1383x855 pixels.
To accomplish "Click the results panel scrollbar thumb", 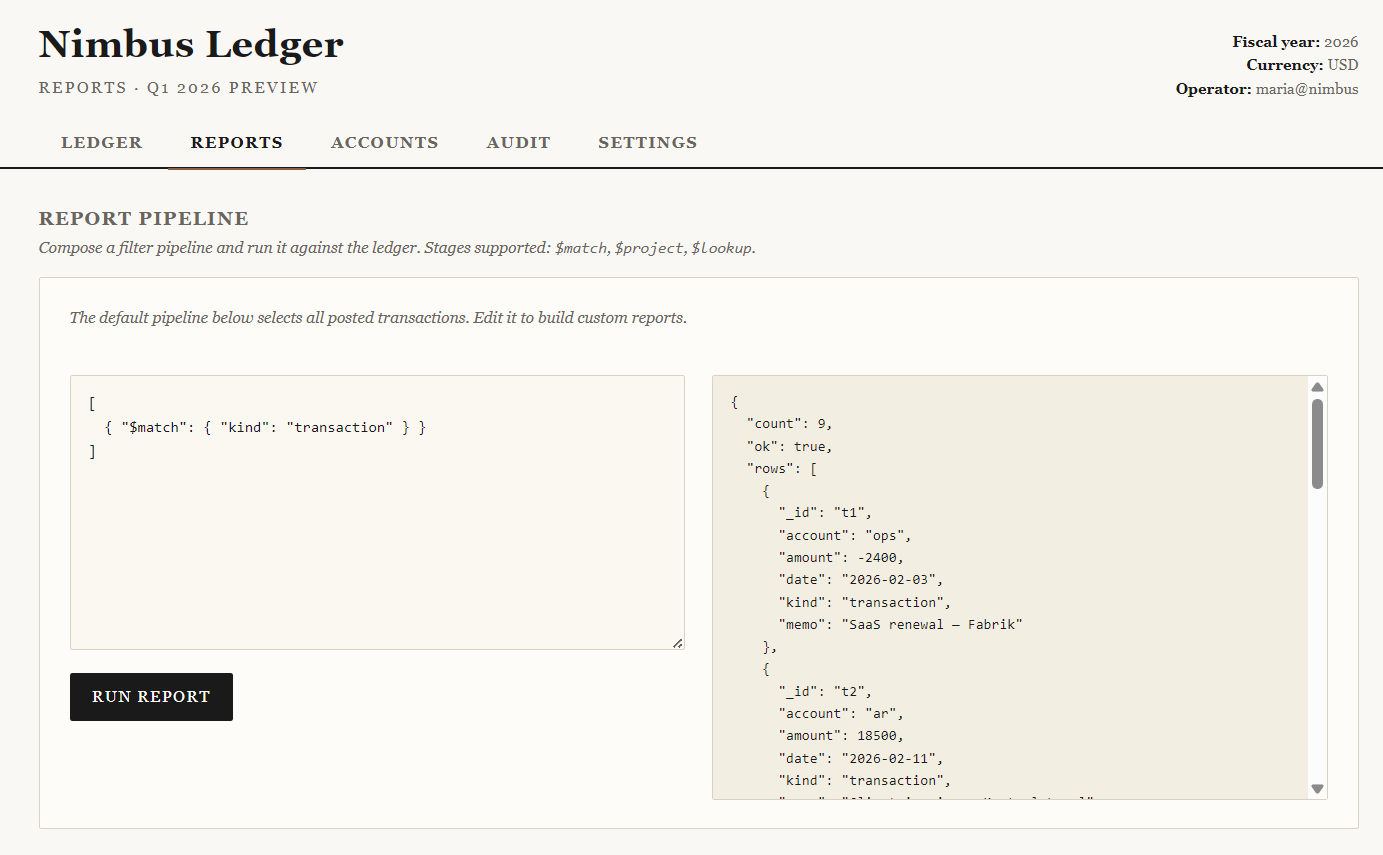I will pyautogui.click(x=1317, y=444).
